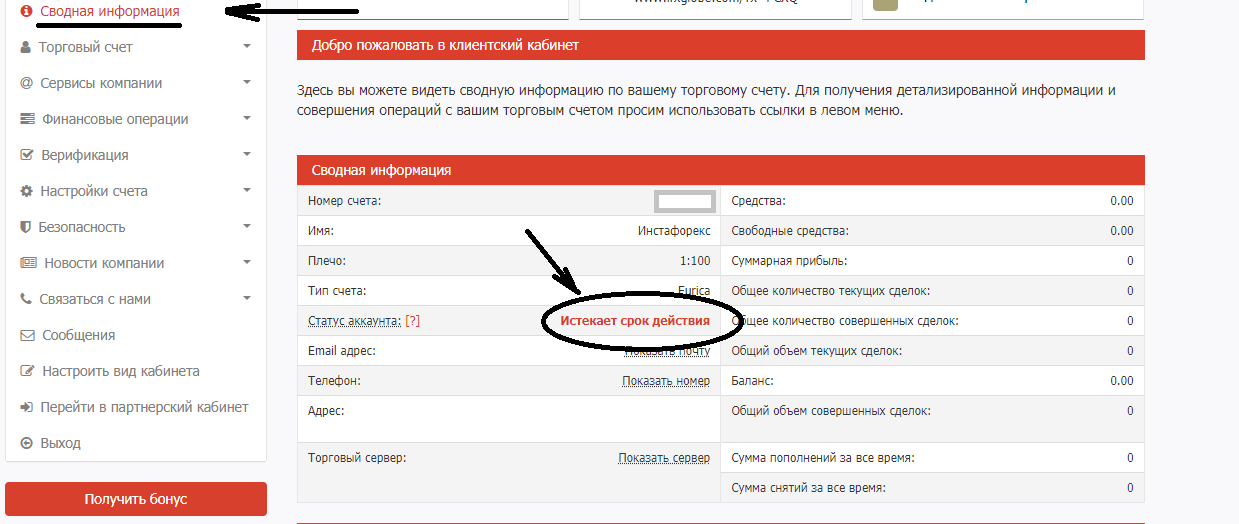Click the Показать сервер link
This screenshot has width=1239, height=524.
[x=663, y=458]
